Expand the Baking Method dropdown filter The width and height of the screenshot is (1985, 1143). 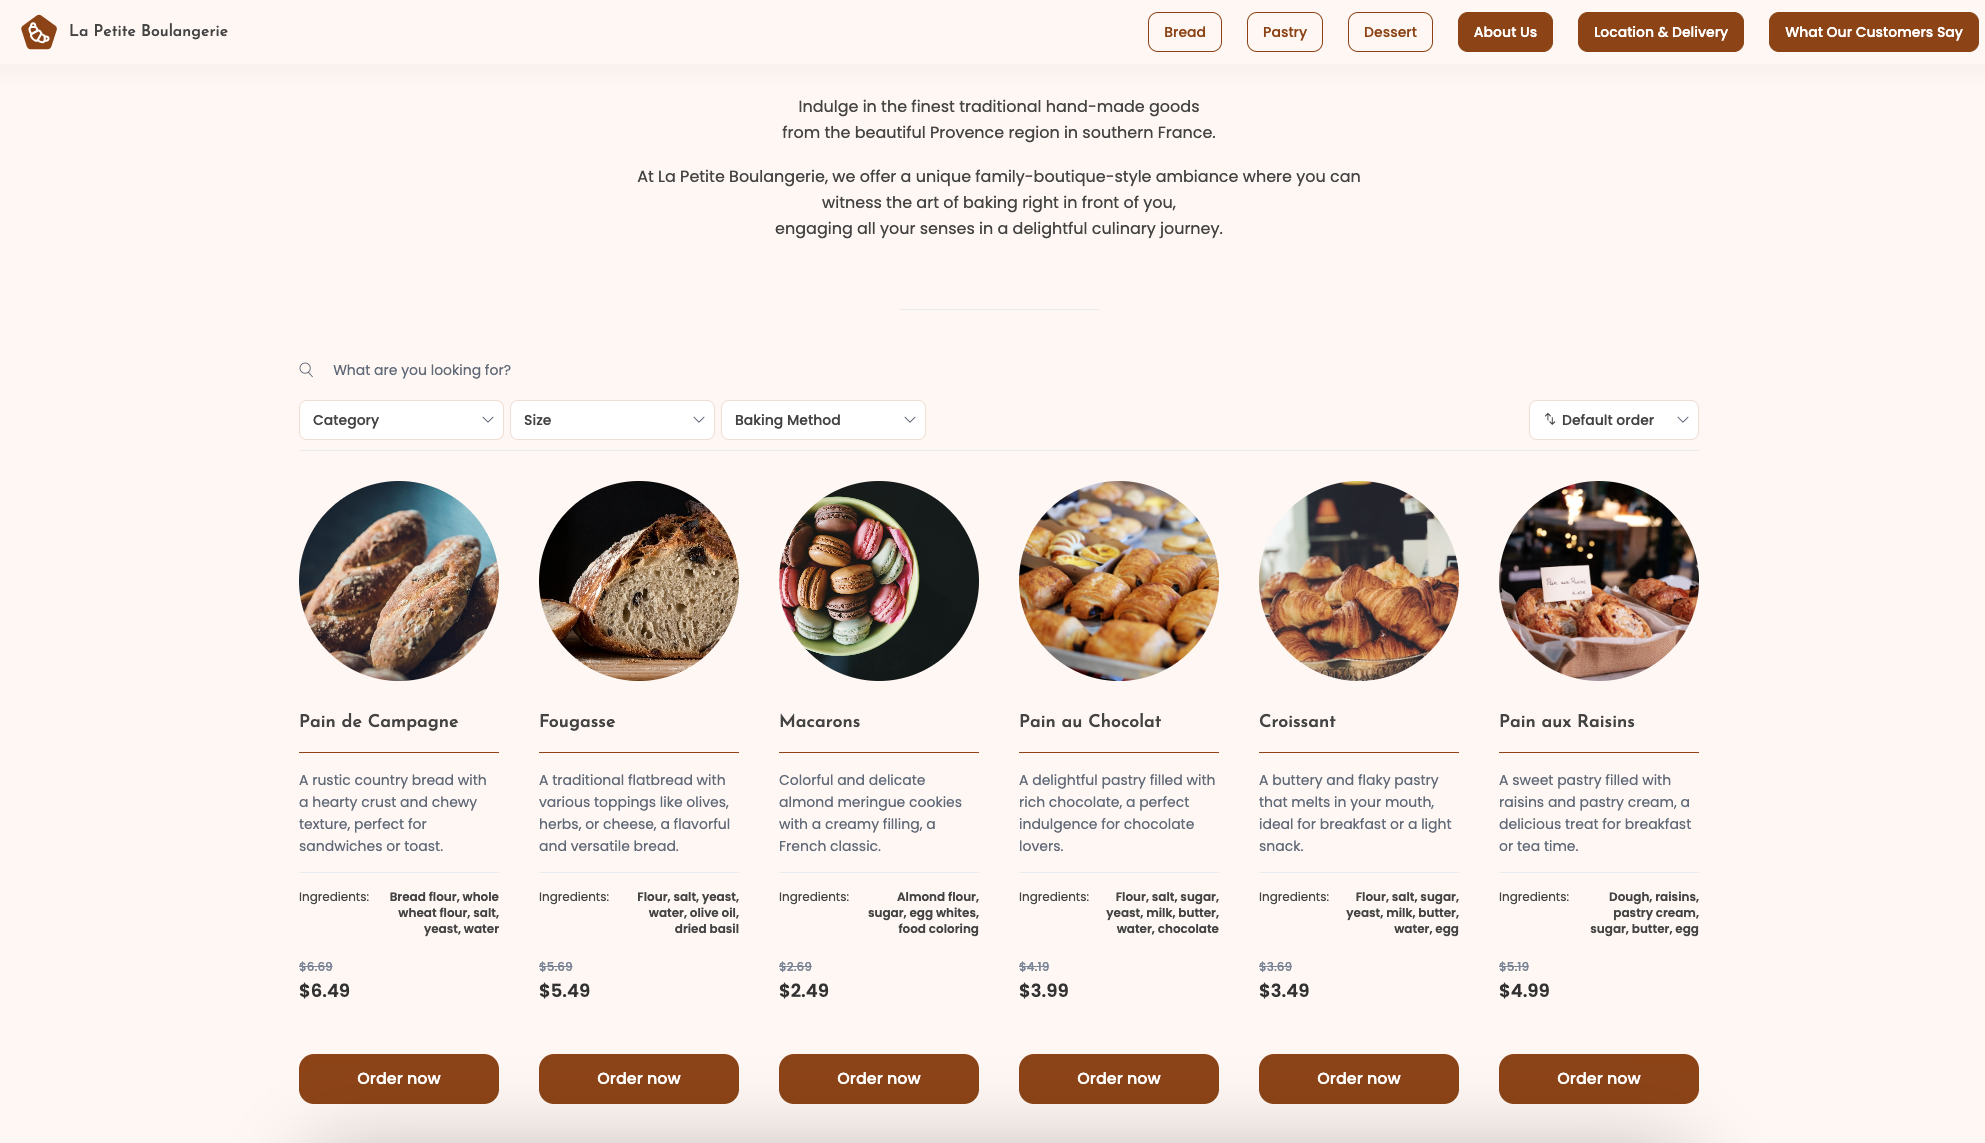point(823,420)
